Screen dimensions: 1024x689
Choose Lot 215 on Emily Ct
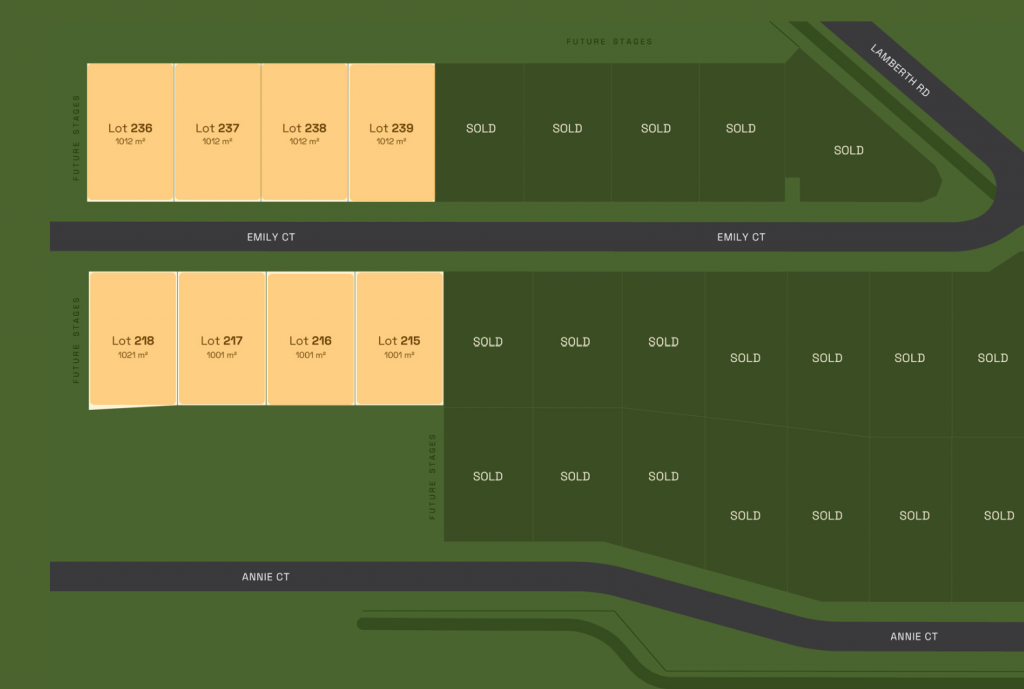click(x=399, y=339)
